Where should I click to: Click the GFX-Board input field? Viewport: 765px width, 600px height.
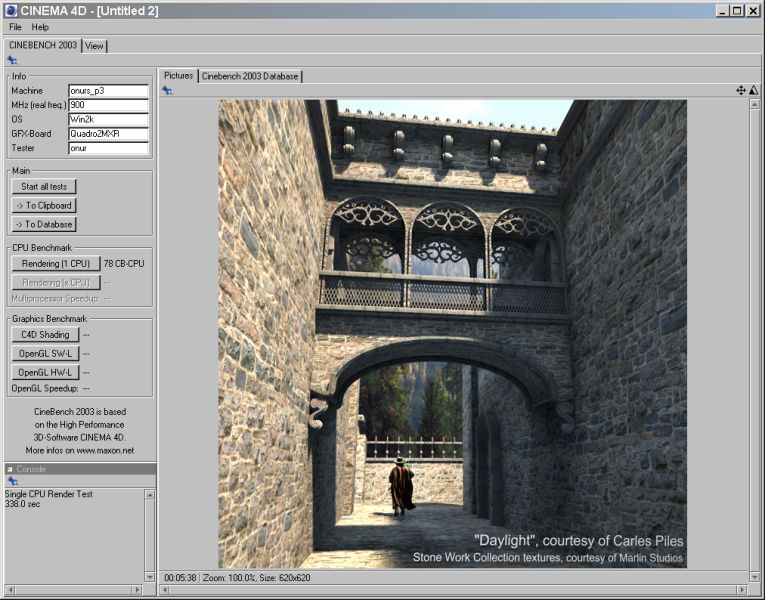pyautogui.click(x=108, y=134)
